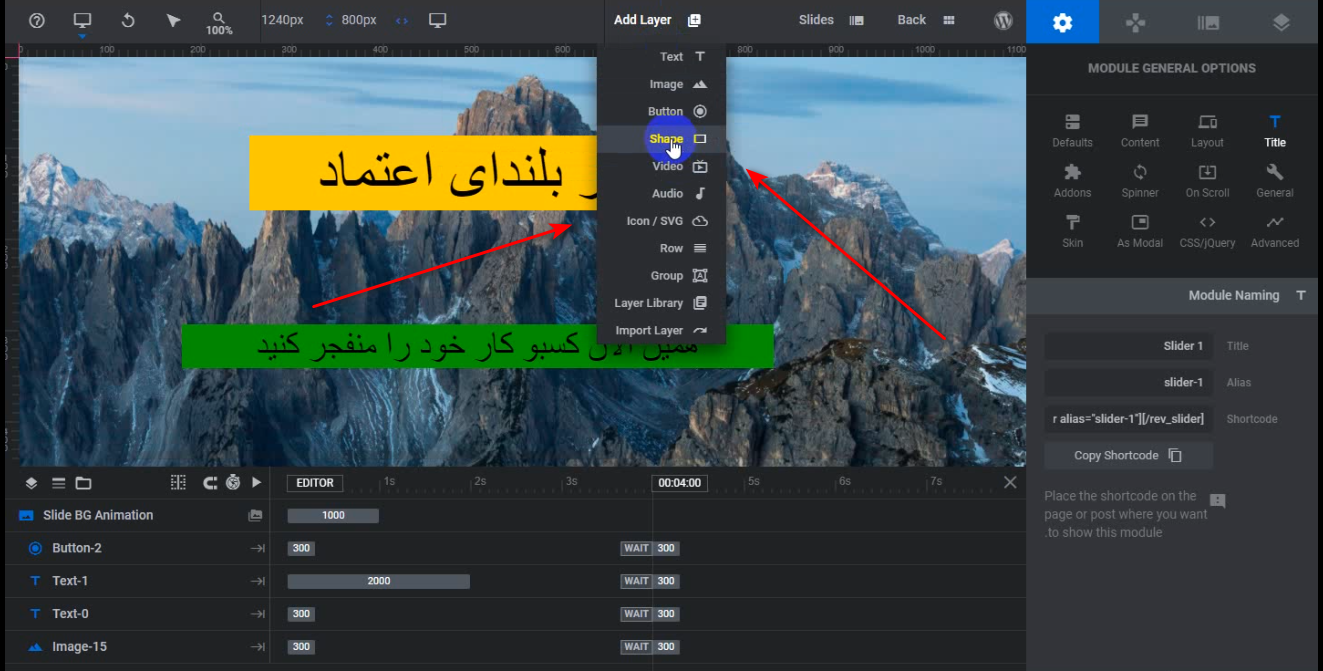Click the undo arrow icon
This screenshot has height=671, width=1323.
click(x=128, y=20)
